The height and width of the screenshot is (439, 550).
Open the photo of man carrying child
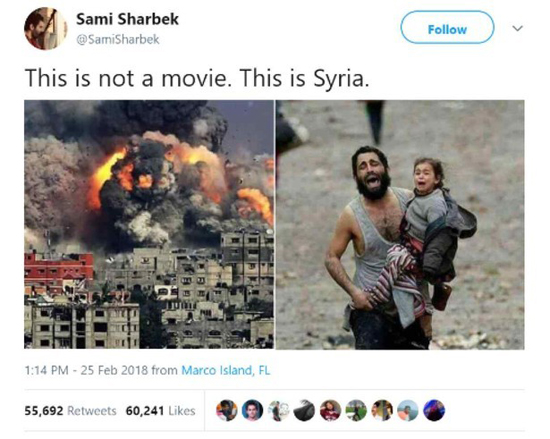point(400,224)
